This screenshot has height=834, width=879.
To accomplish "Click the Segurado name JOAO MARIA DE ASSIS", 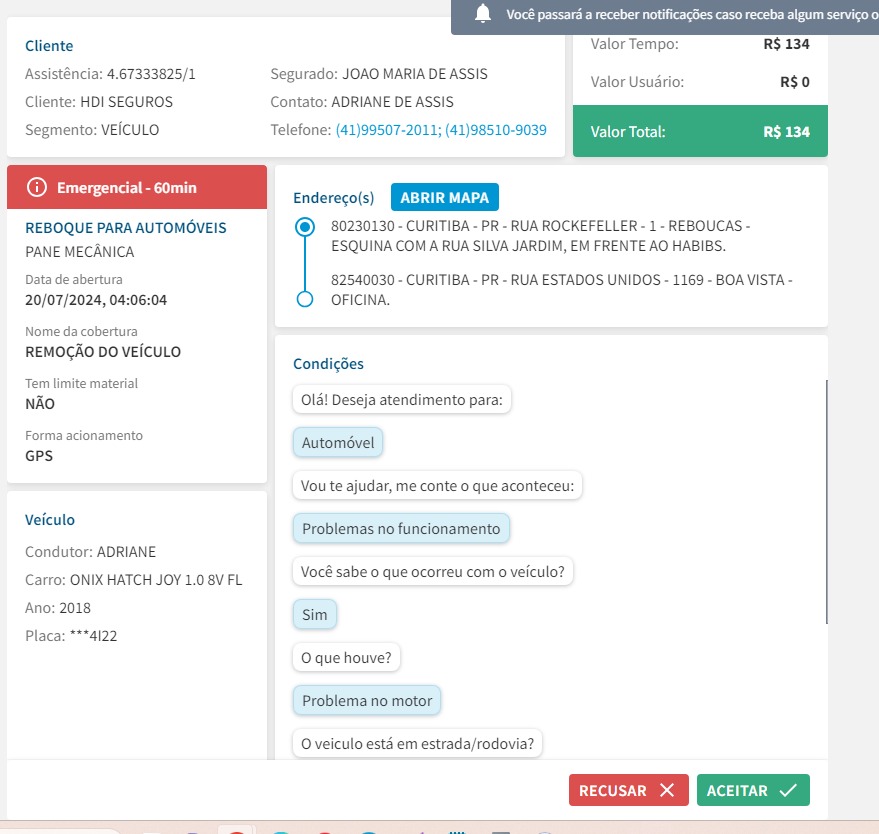I will (415, 74).
